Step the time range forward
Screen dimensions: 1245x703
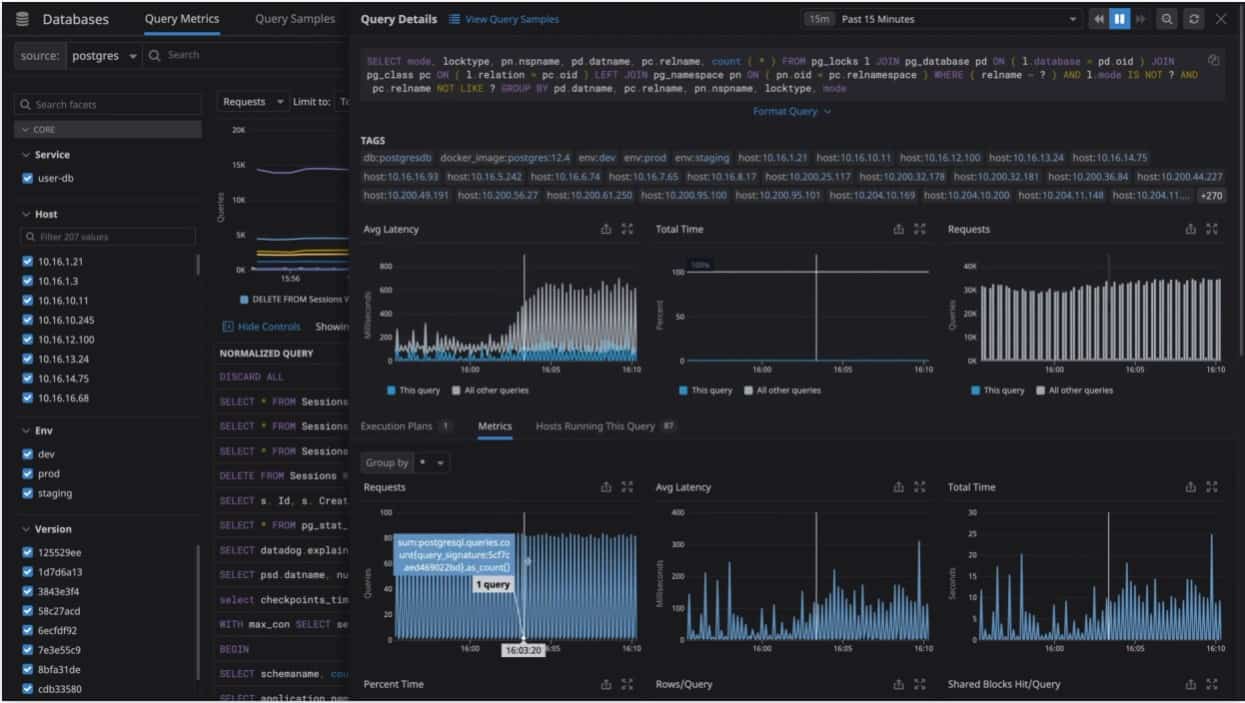tap(1140, 19)
